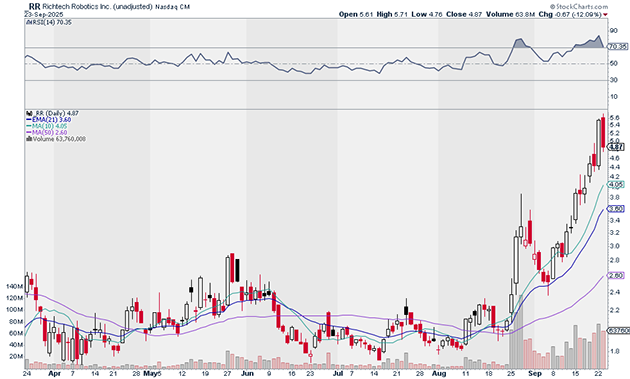Click the volume value tag on right axis
Image resolution: width=630 pixels, height=379 pixels.
(619, 330)
